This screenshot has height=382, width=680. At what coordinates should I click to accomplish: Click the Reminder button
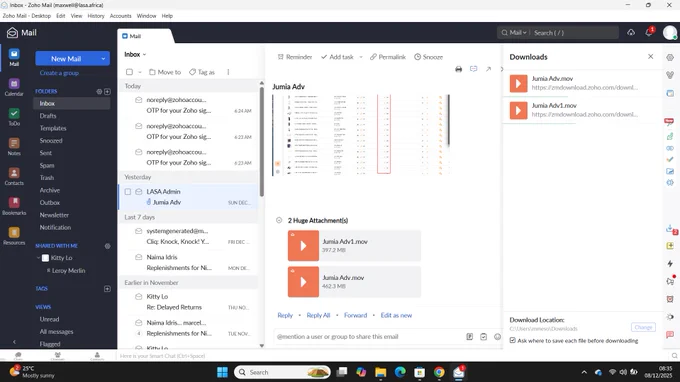(x=294, y=57)
